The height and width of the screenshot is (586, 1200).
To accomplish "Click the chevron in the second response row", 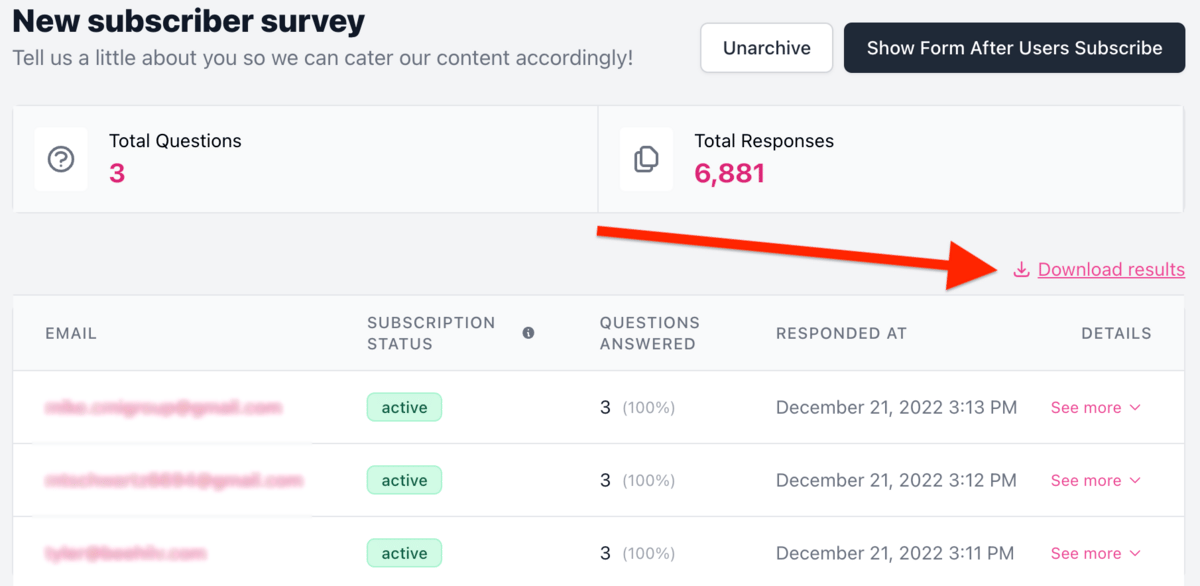I will click(1135, 481).
